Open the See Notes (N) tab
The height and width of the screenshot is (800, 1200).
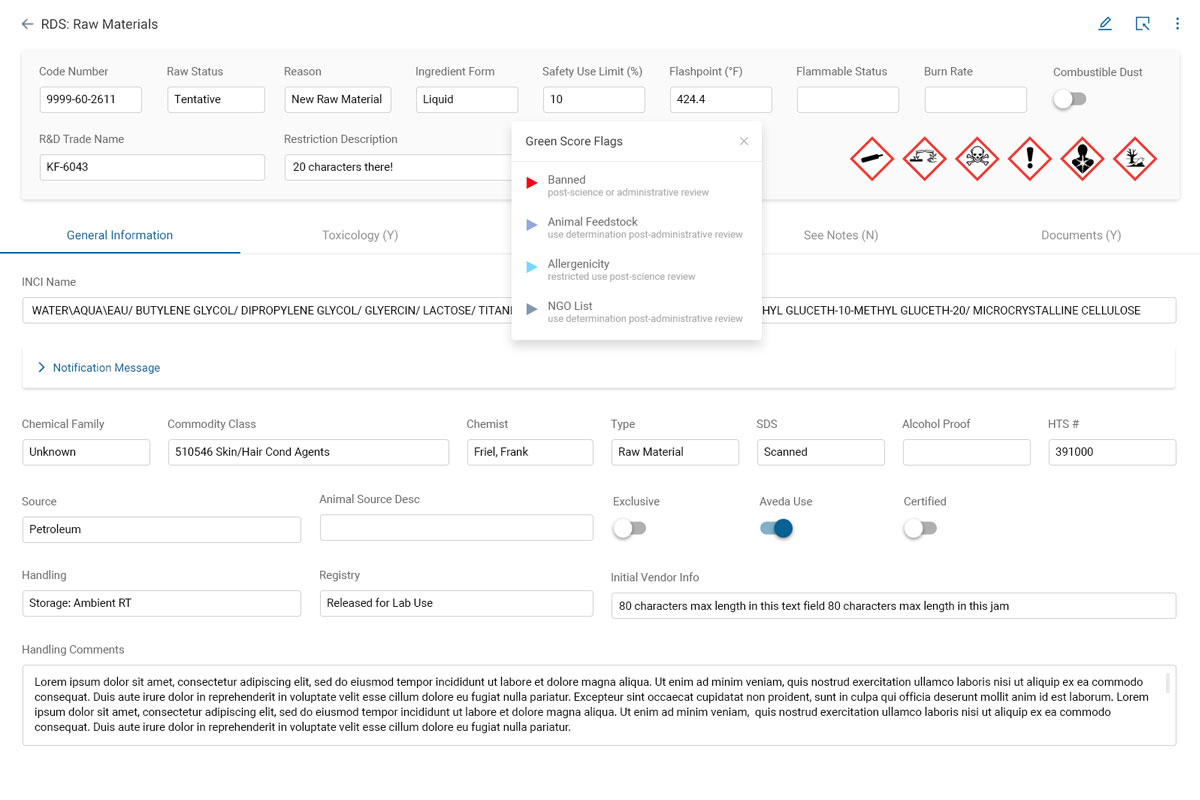pos(841,235)
